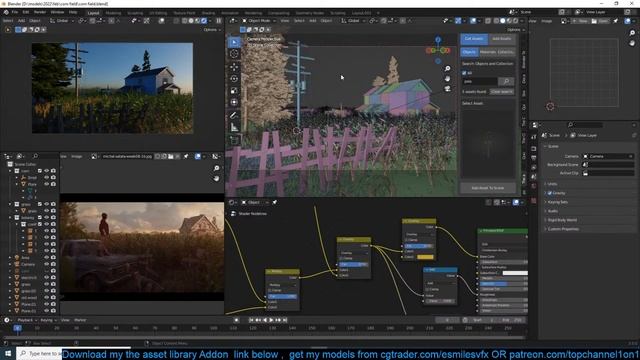640x360 pixels.
Task: Click the Windows Start button
Action: coord(8,353)
